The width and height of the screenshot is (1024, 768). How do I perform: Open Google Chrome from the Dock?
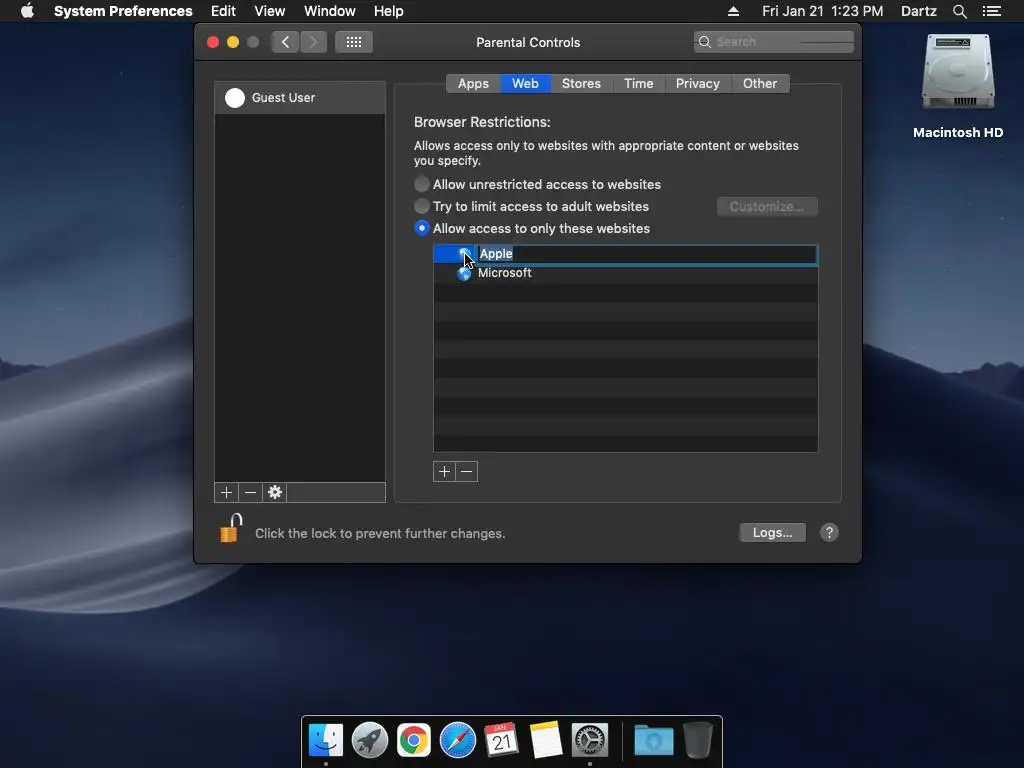414,740
